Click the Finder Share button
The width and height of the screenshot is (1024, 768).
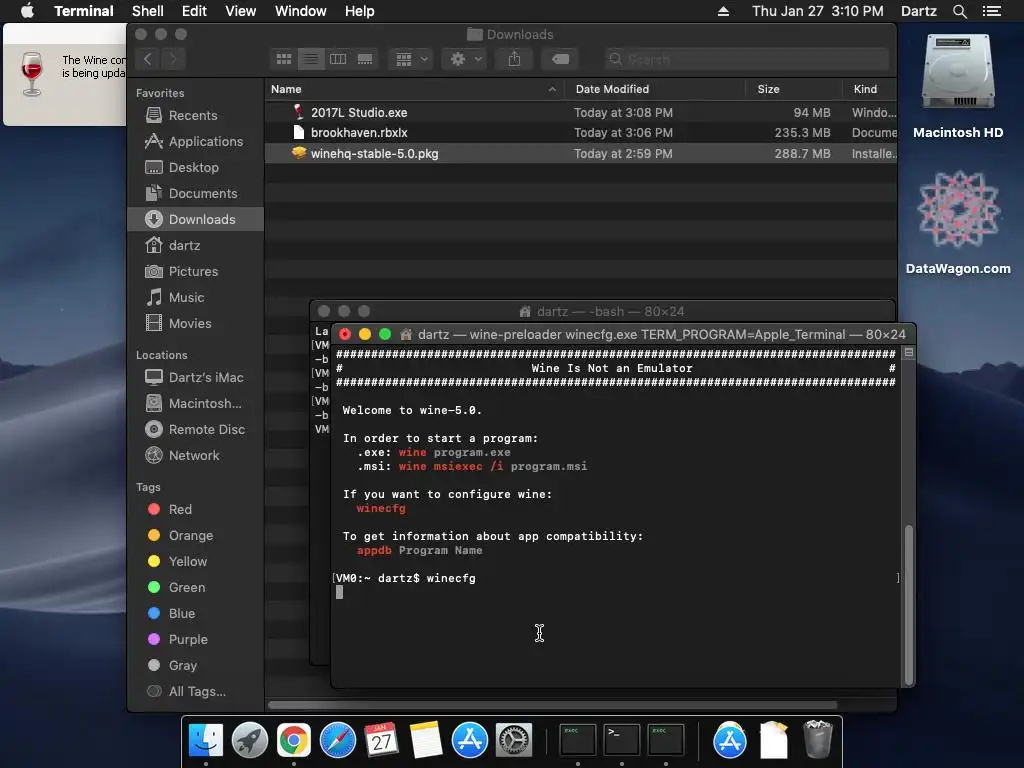coord(515,59)
